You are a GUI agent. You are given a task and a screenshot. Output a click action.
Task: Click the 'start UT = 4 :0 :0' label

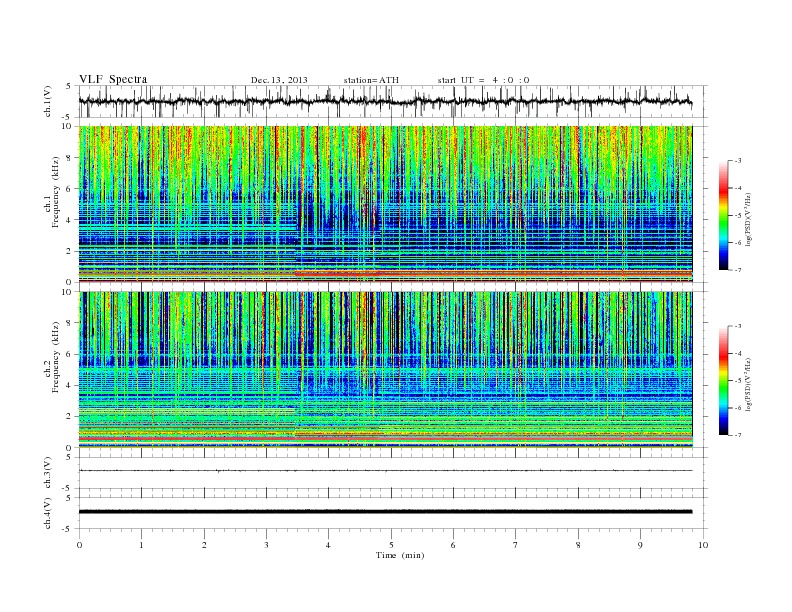click(483, 80)
